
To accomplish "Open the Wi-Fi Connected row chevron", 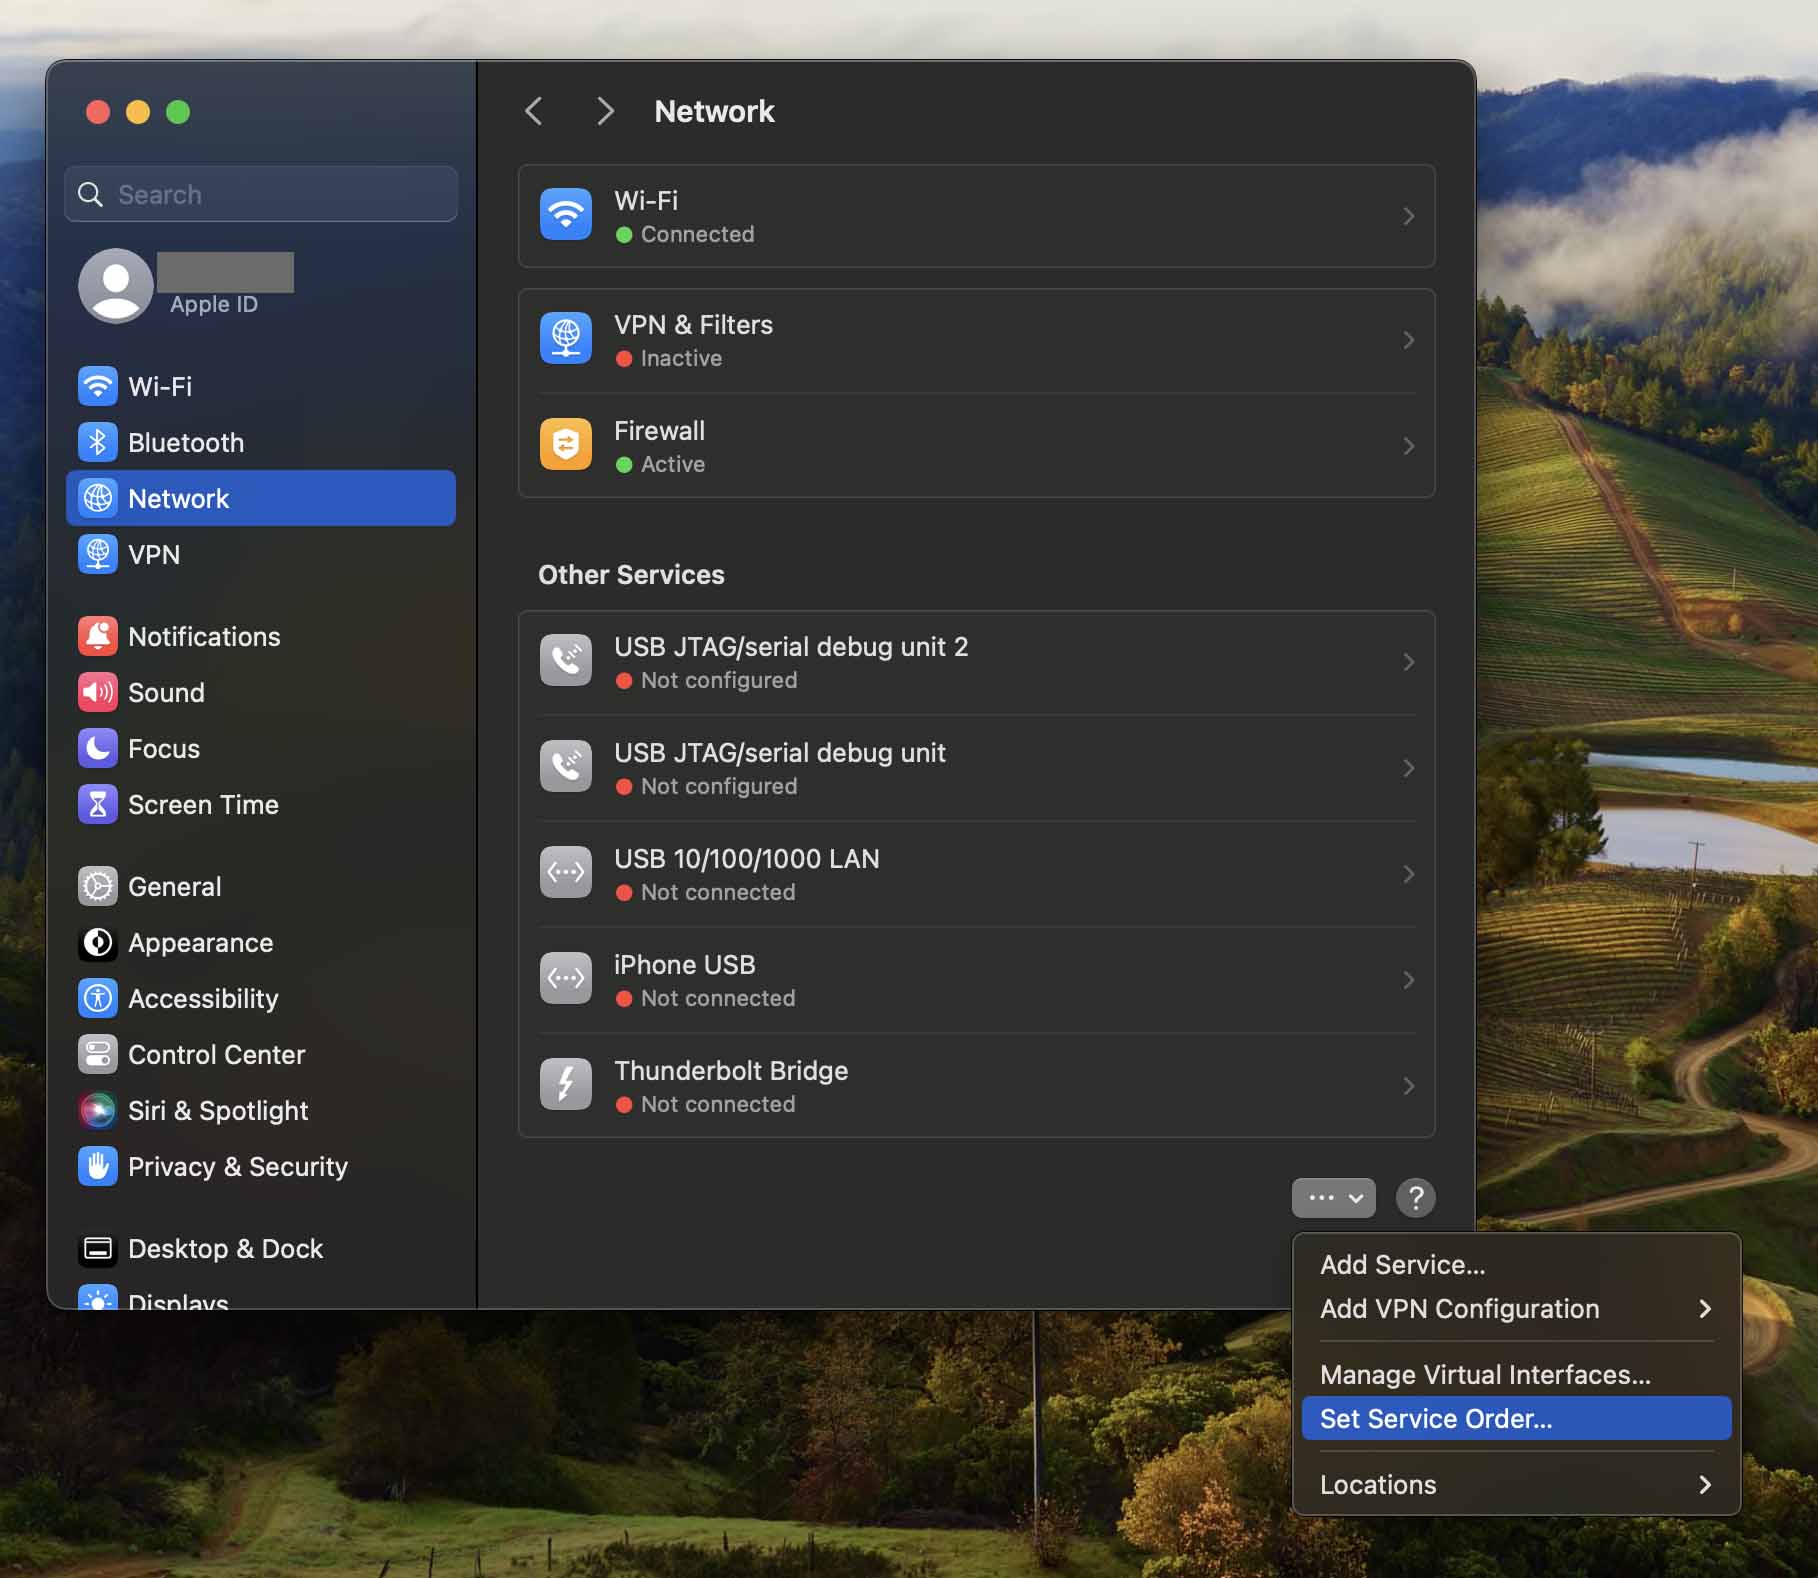I will [x=1408, y=216].
